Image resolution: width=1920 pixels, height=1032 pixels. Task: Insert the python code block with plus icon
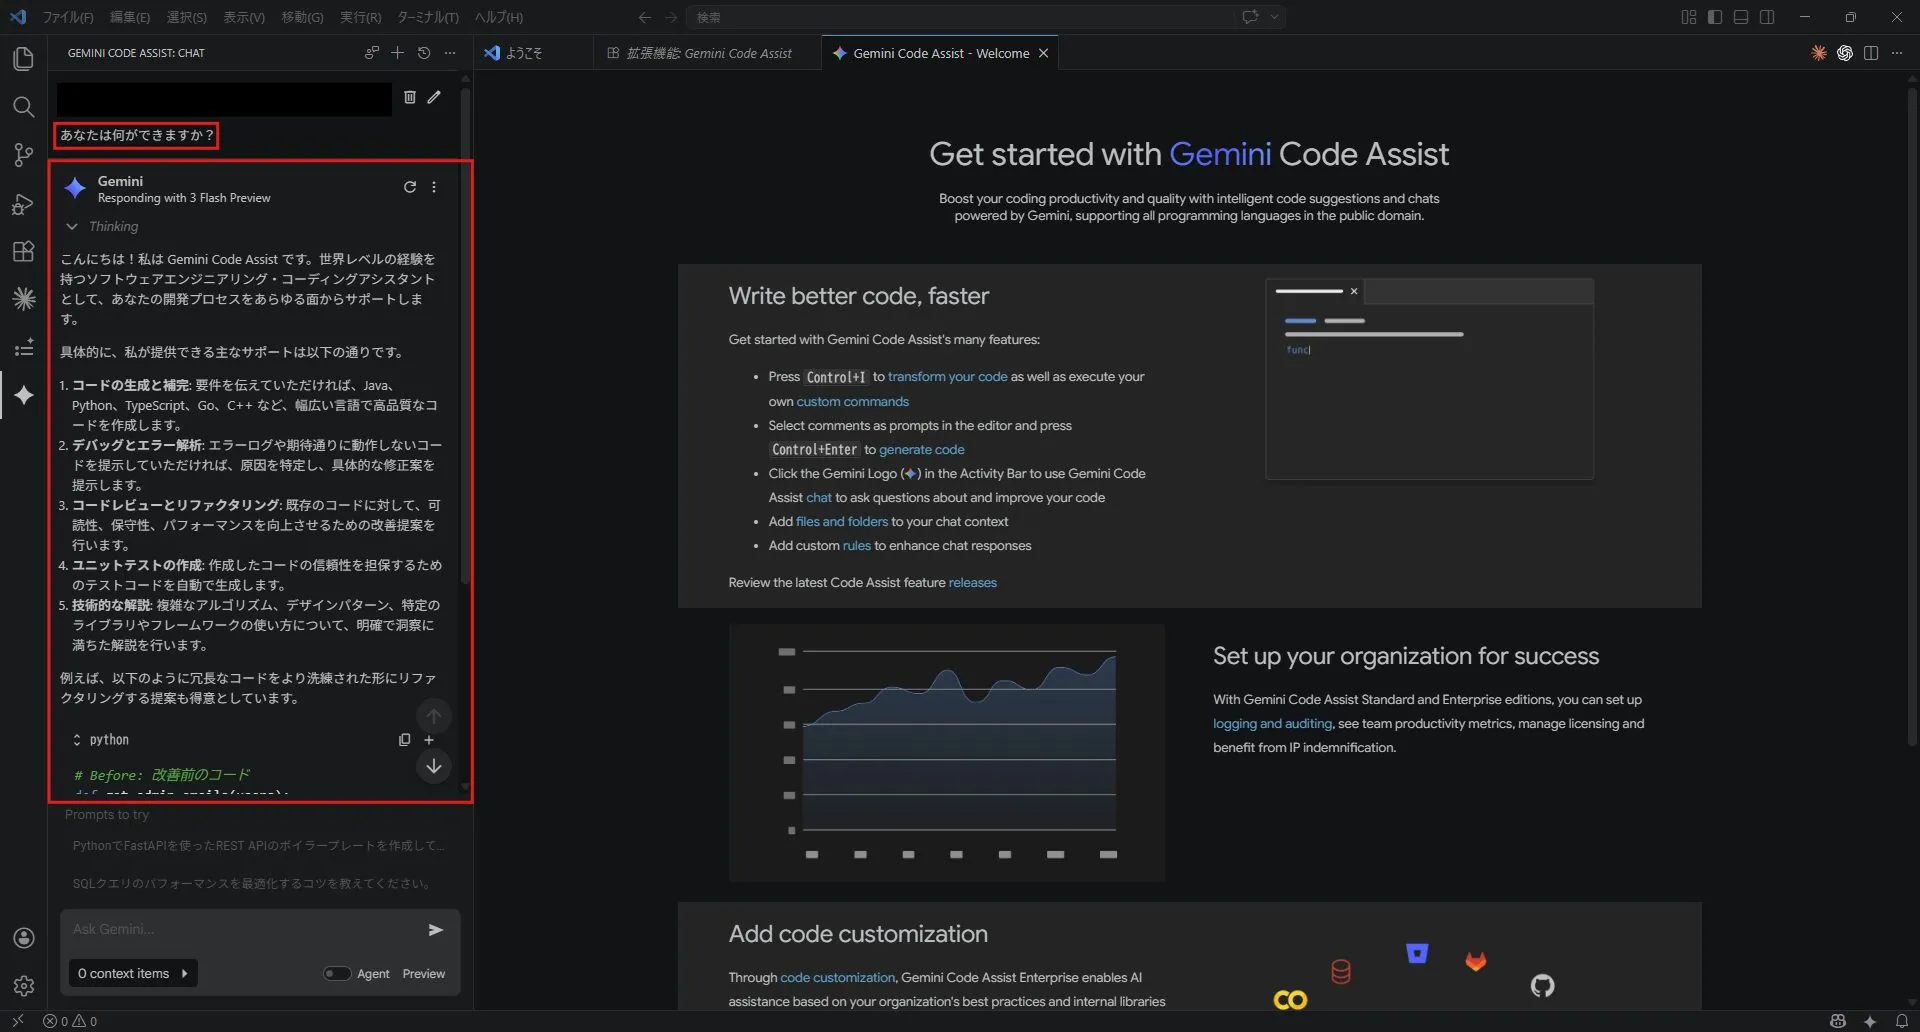pos(429,740)
